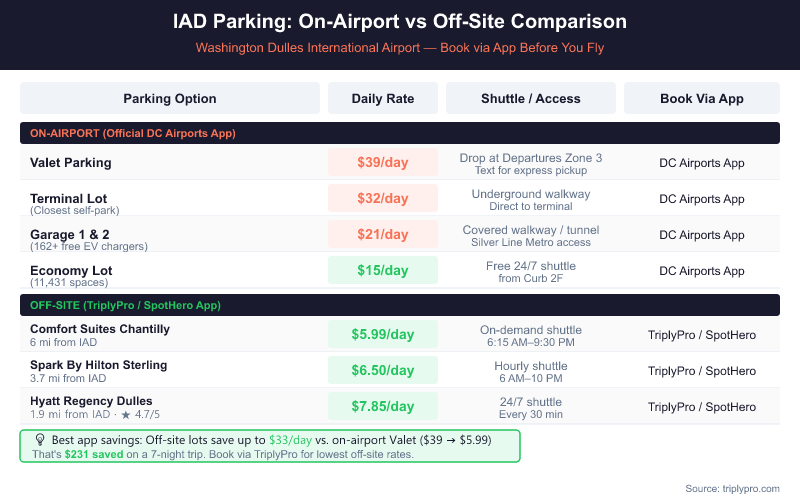Image resolution: width=800 pixels, height=500 pixels.
Task: Click the lightbulb icon beside Best app savings
Action: (x=40, y=439)
